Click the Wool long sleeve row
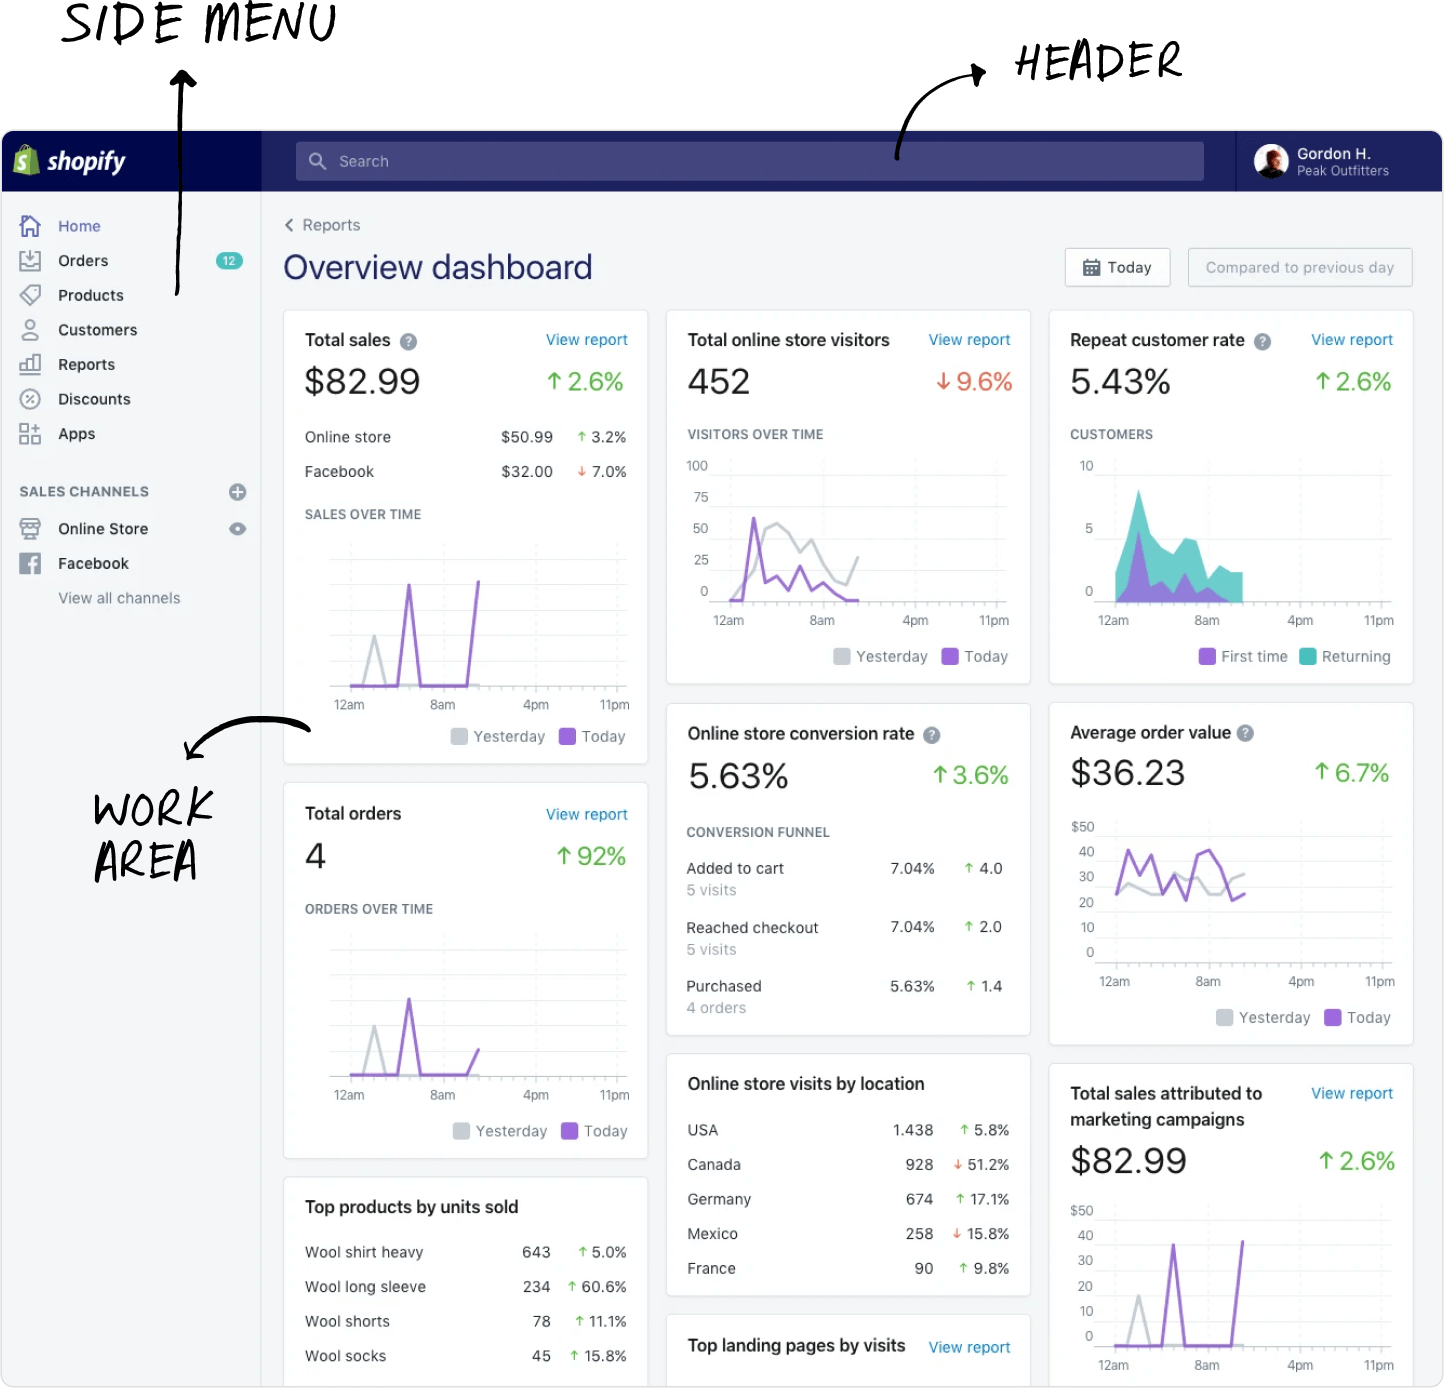Screen dimensions: 1444x1388 coord(466,1288)
